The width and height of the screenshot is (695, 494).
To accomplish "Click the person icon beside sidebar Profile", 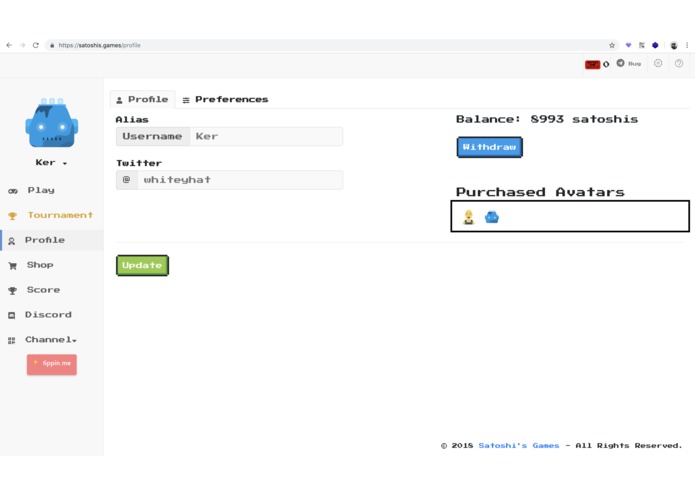I will click(x=12, y=241).
